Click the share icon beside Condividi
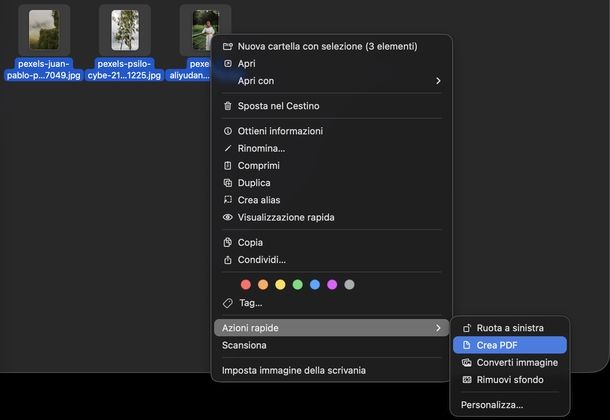 click(x=228, y=259)
